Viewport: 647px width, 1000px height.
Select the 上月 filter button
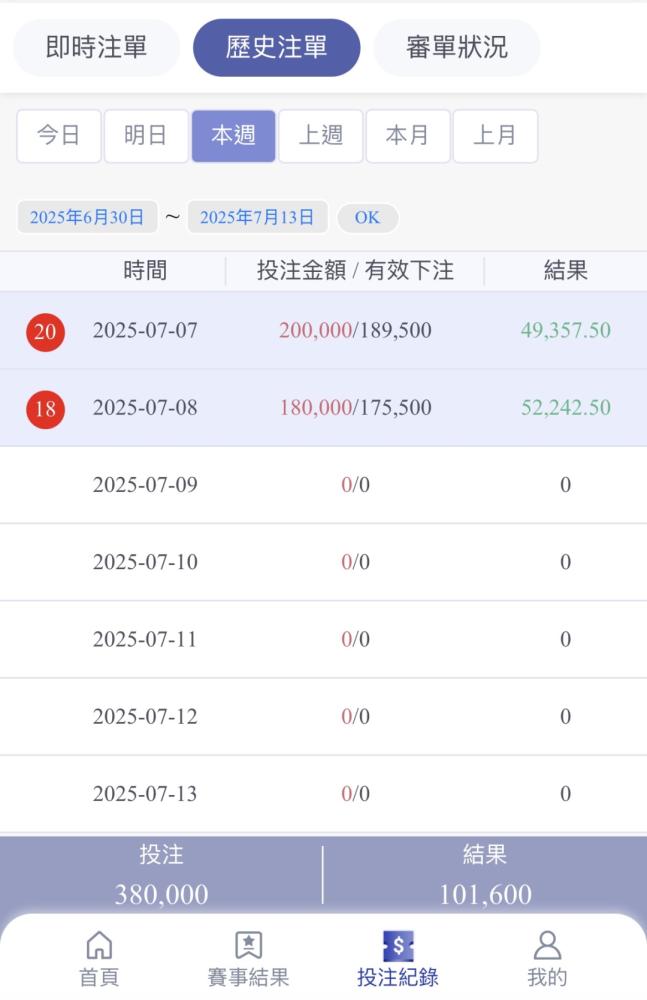click(x=495, y=136)
